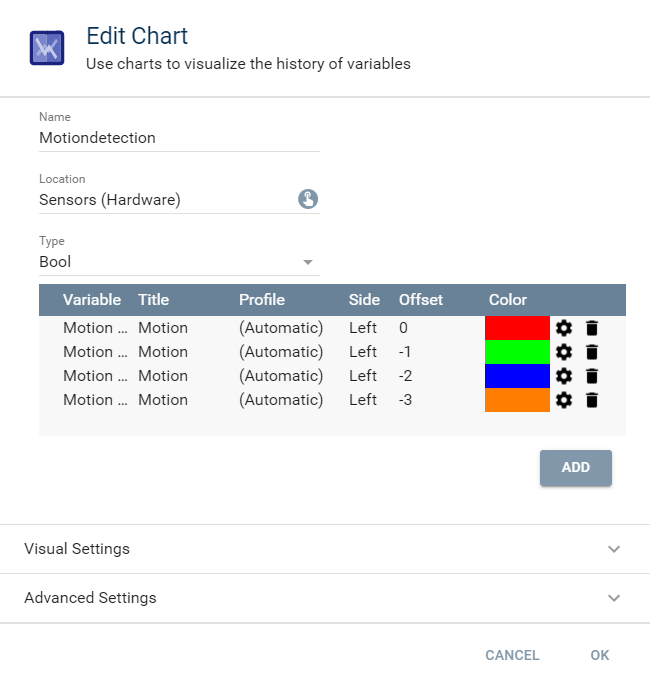Expand the Visual Settings section
The image size is (650, 688).
pos(324,549)
